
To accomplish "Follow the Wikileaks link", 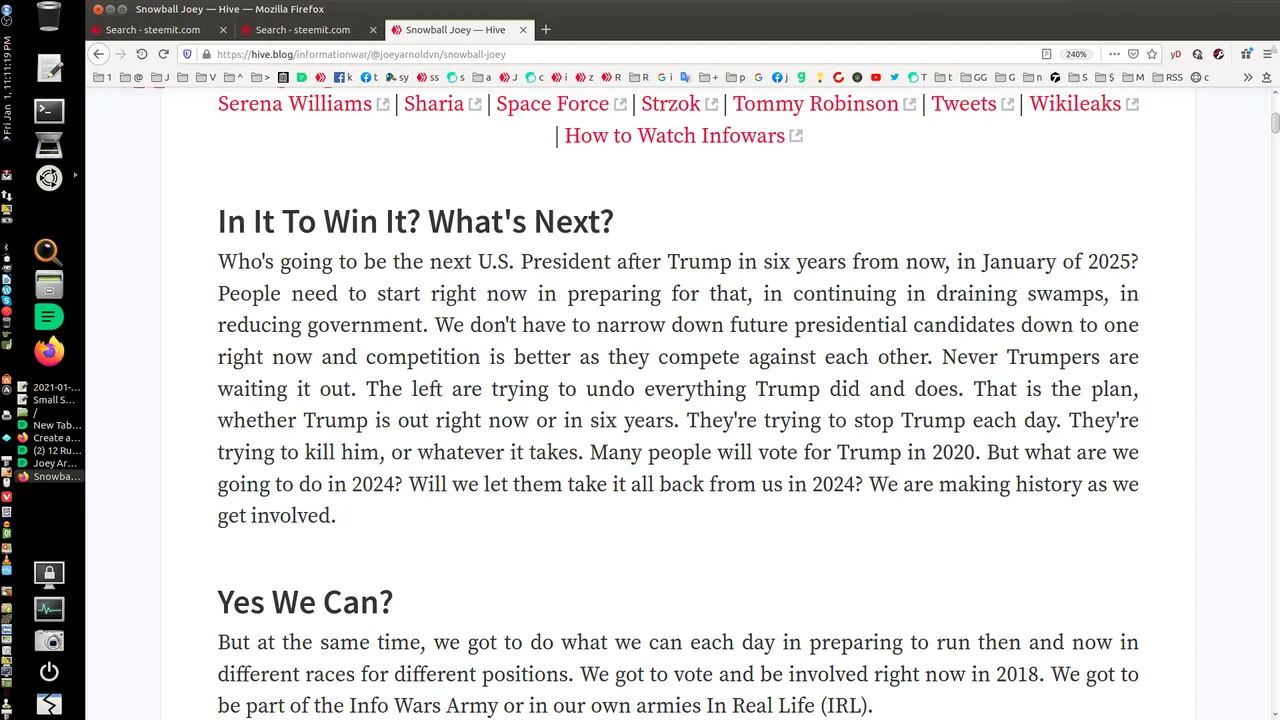I will 1075,104.
